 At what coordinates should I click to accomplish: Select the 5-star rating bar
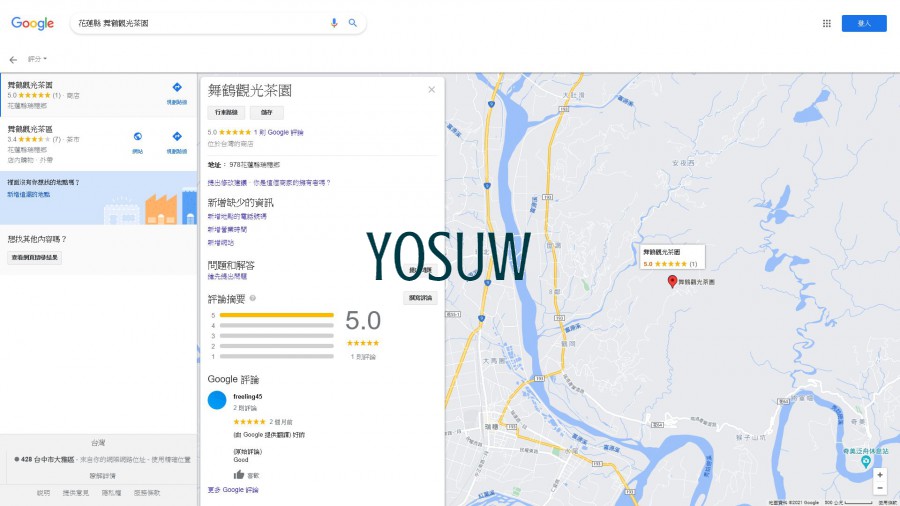point(276,315)
